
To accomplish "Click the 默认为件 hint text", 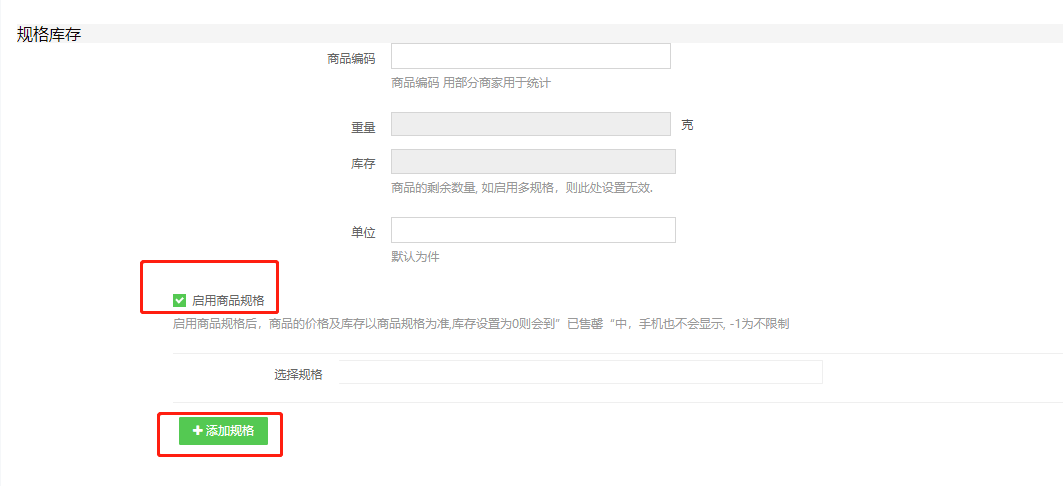I will click(416, 258).
